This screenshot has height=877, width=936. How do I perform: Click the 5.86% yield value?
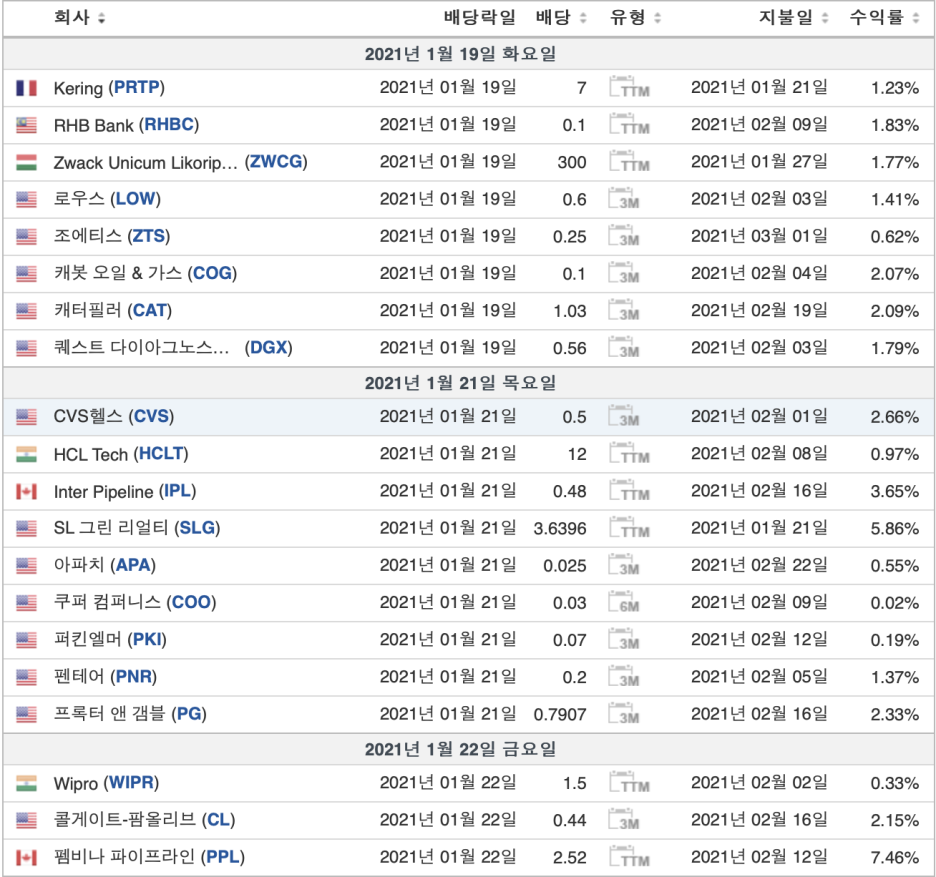pyautogui.click(x=894, y=528)
